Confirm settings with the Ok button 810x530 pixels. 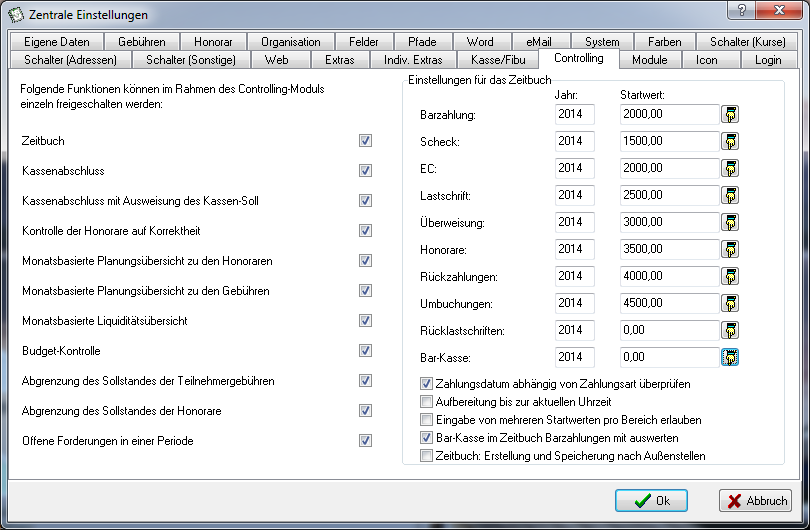[651, 501]
